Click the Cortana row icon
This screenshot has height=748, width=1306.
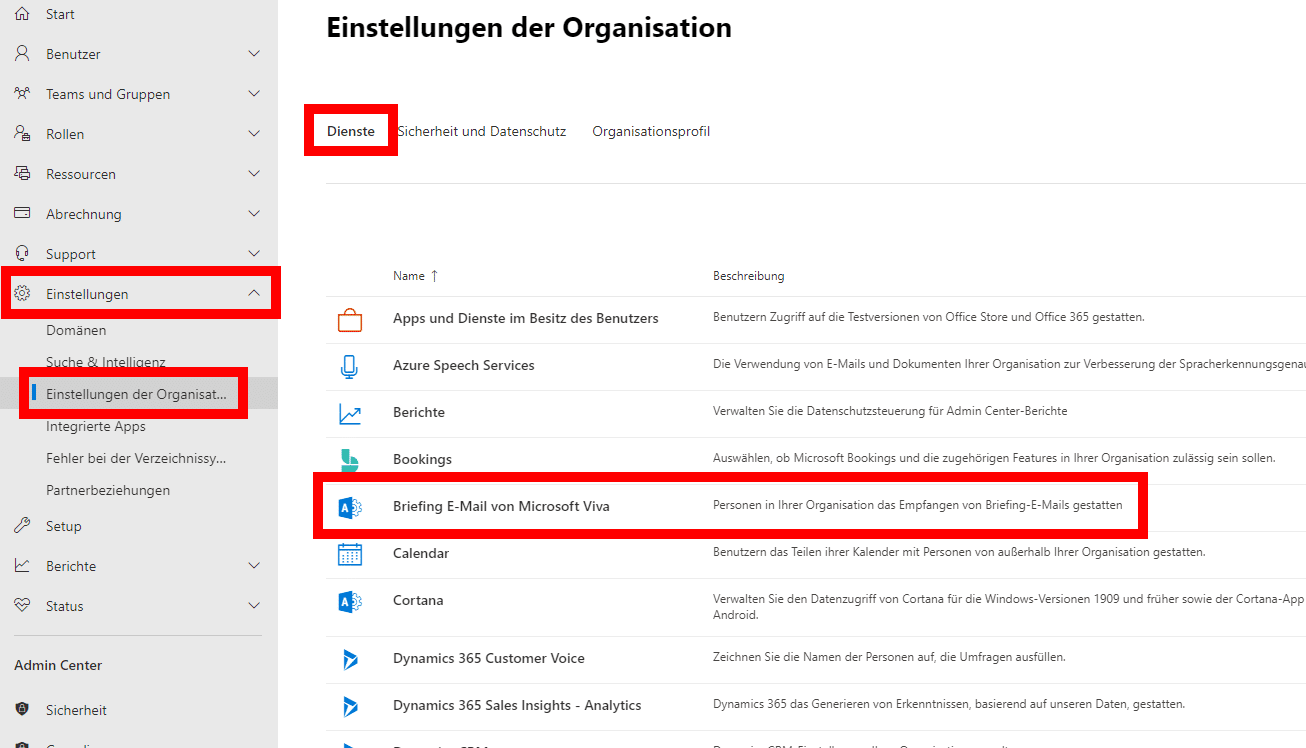click(x=350, y=601)
